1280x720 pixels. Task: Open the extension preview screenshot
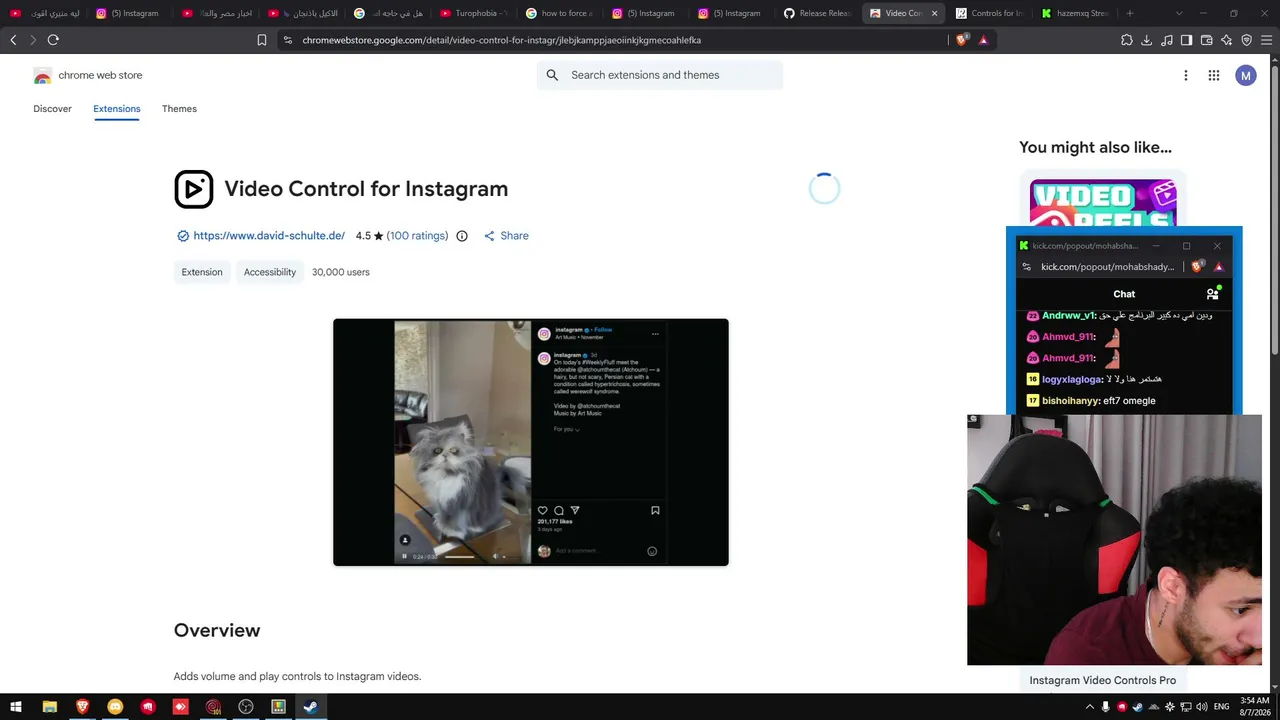click(531, 442)
